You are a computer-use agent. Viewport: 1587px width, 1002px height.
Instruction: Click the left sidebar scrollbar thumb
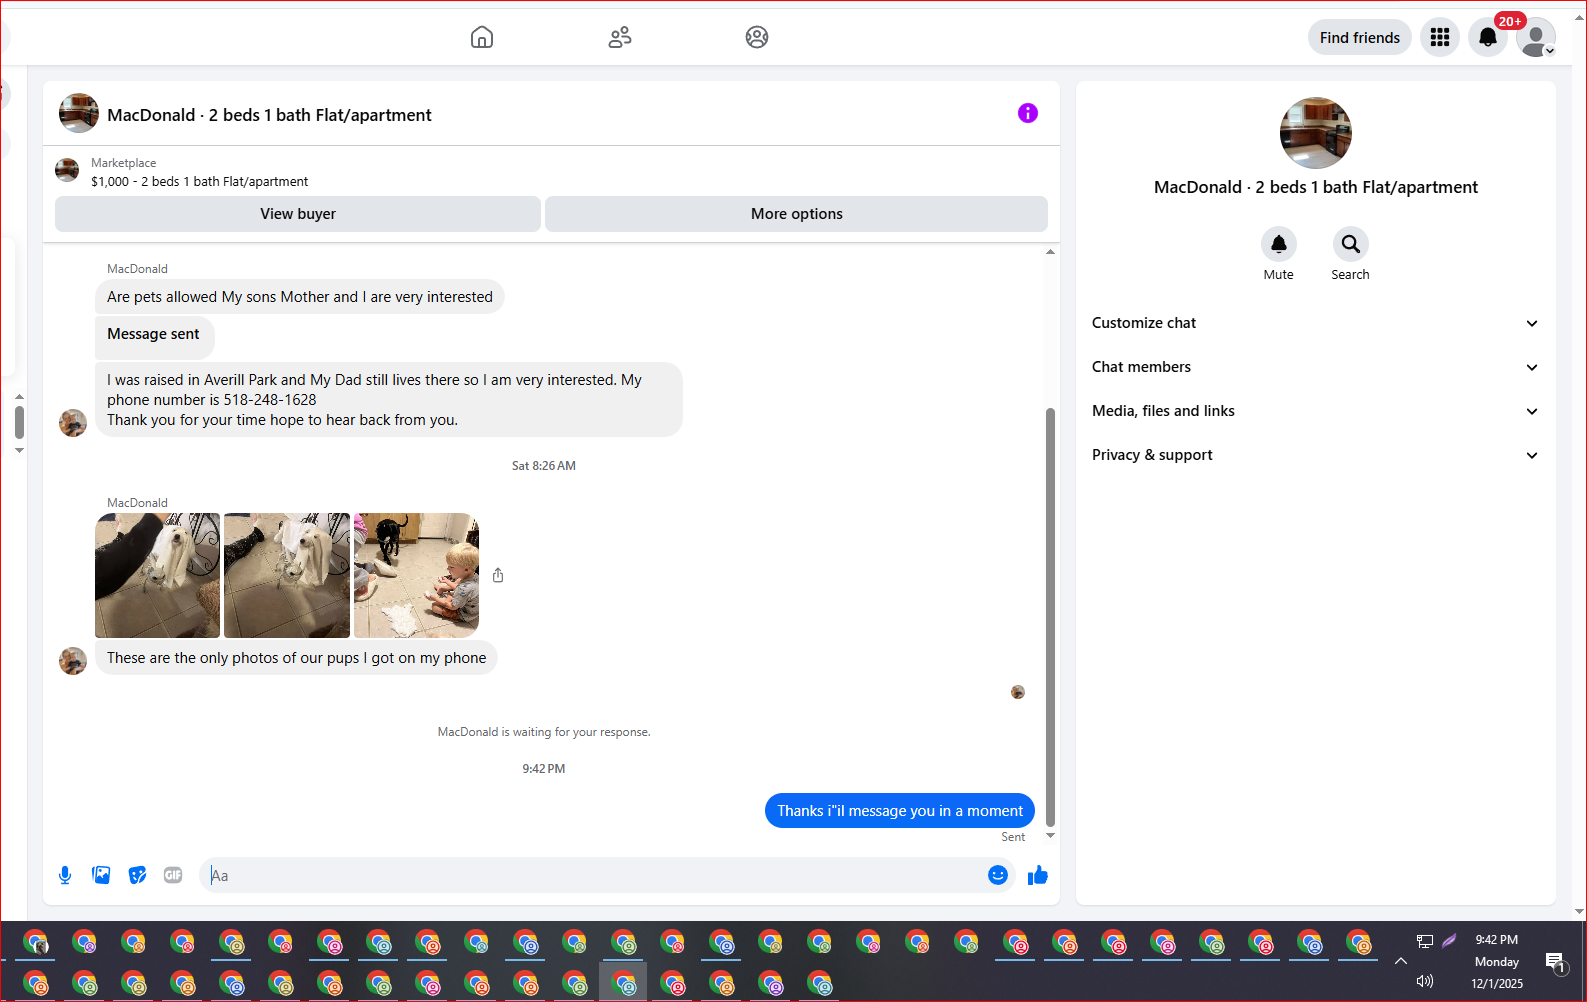(x=19, y=422)
